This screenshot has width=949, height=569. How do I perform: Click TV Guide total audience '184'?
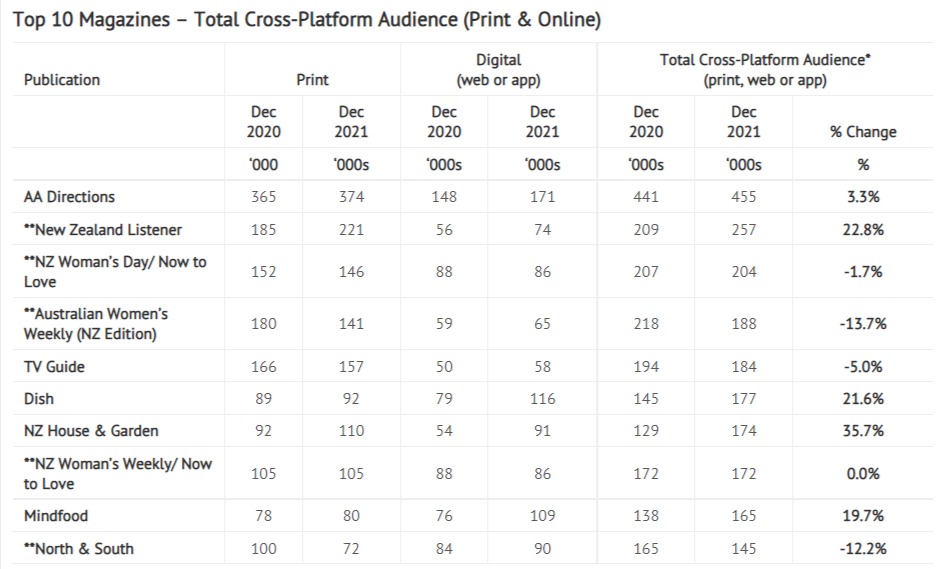[743, 367]
